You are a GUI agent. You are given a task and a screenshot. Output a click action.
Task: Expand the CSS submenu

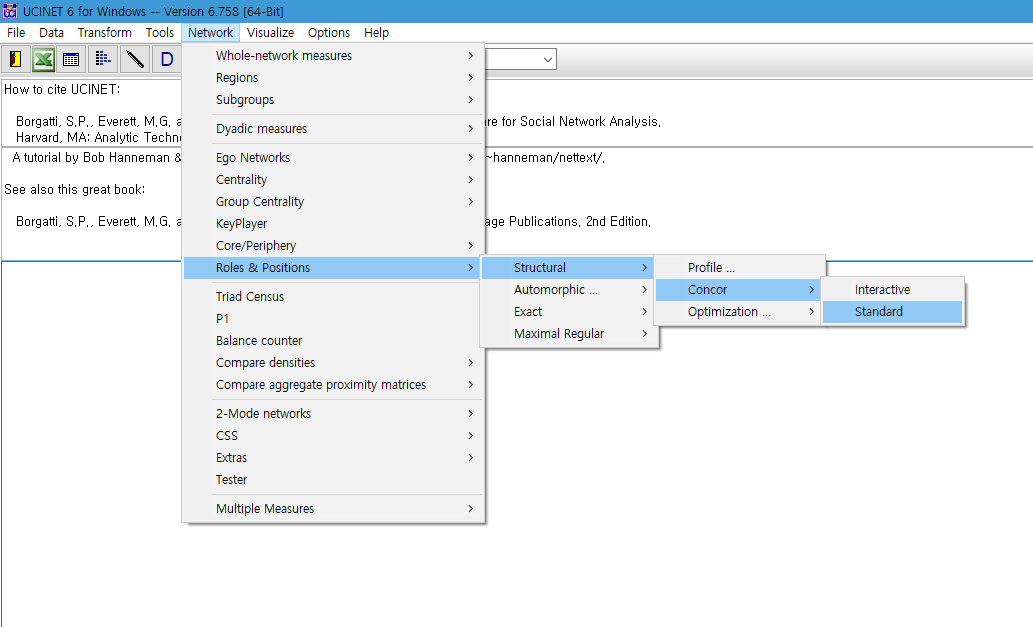(333, 435)
